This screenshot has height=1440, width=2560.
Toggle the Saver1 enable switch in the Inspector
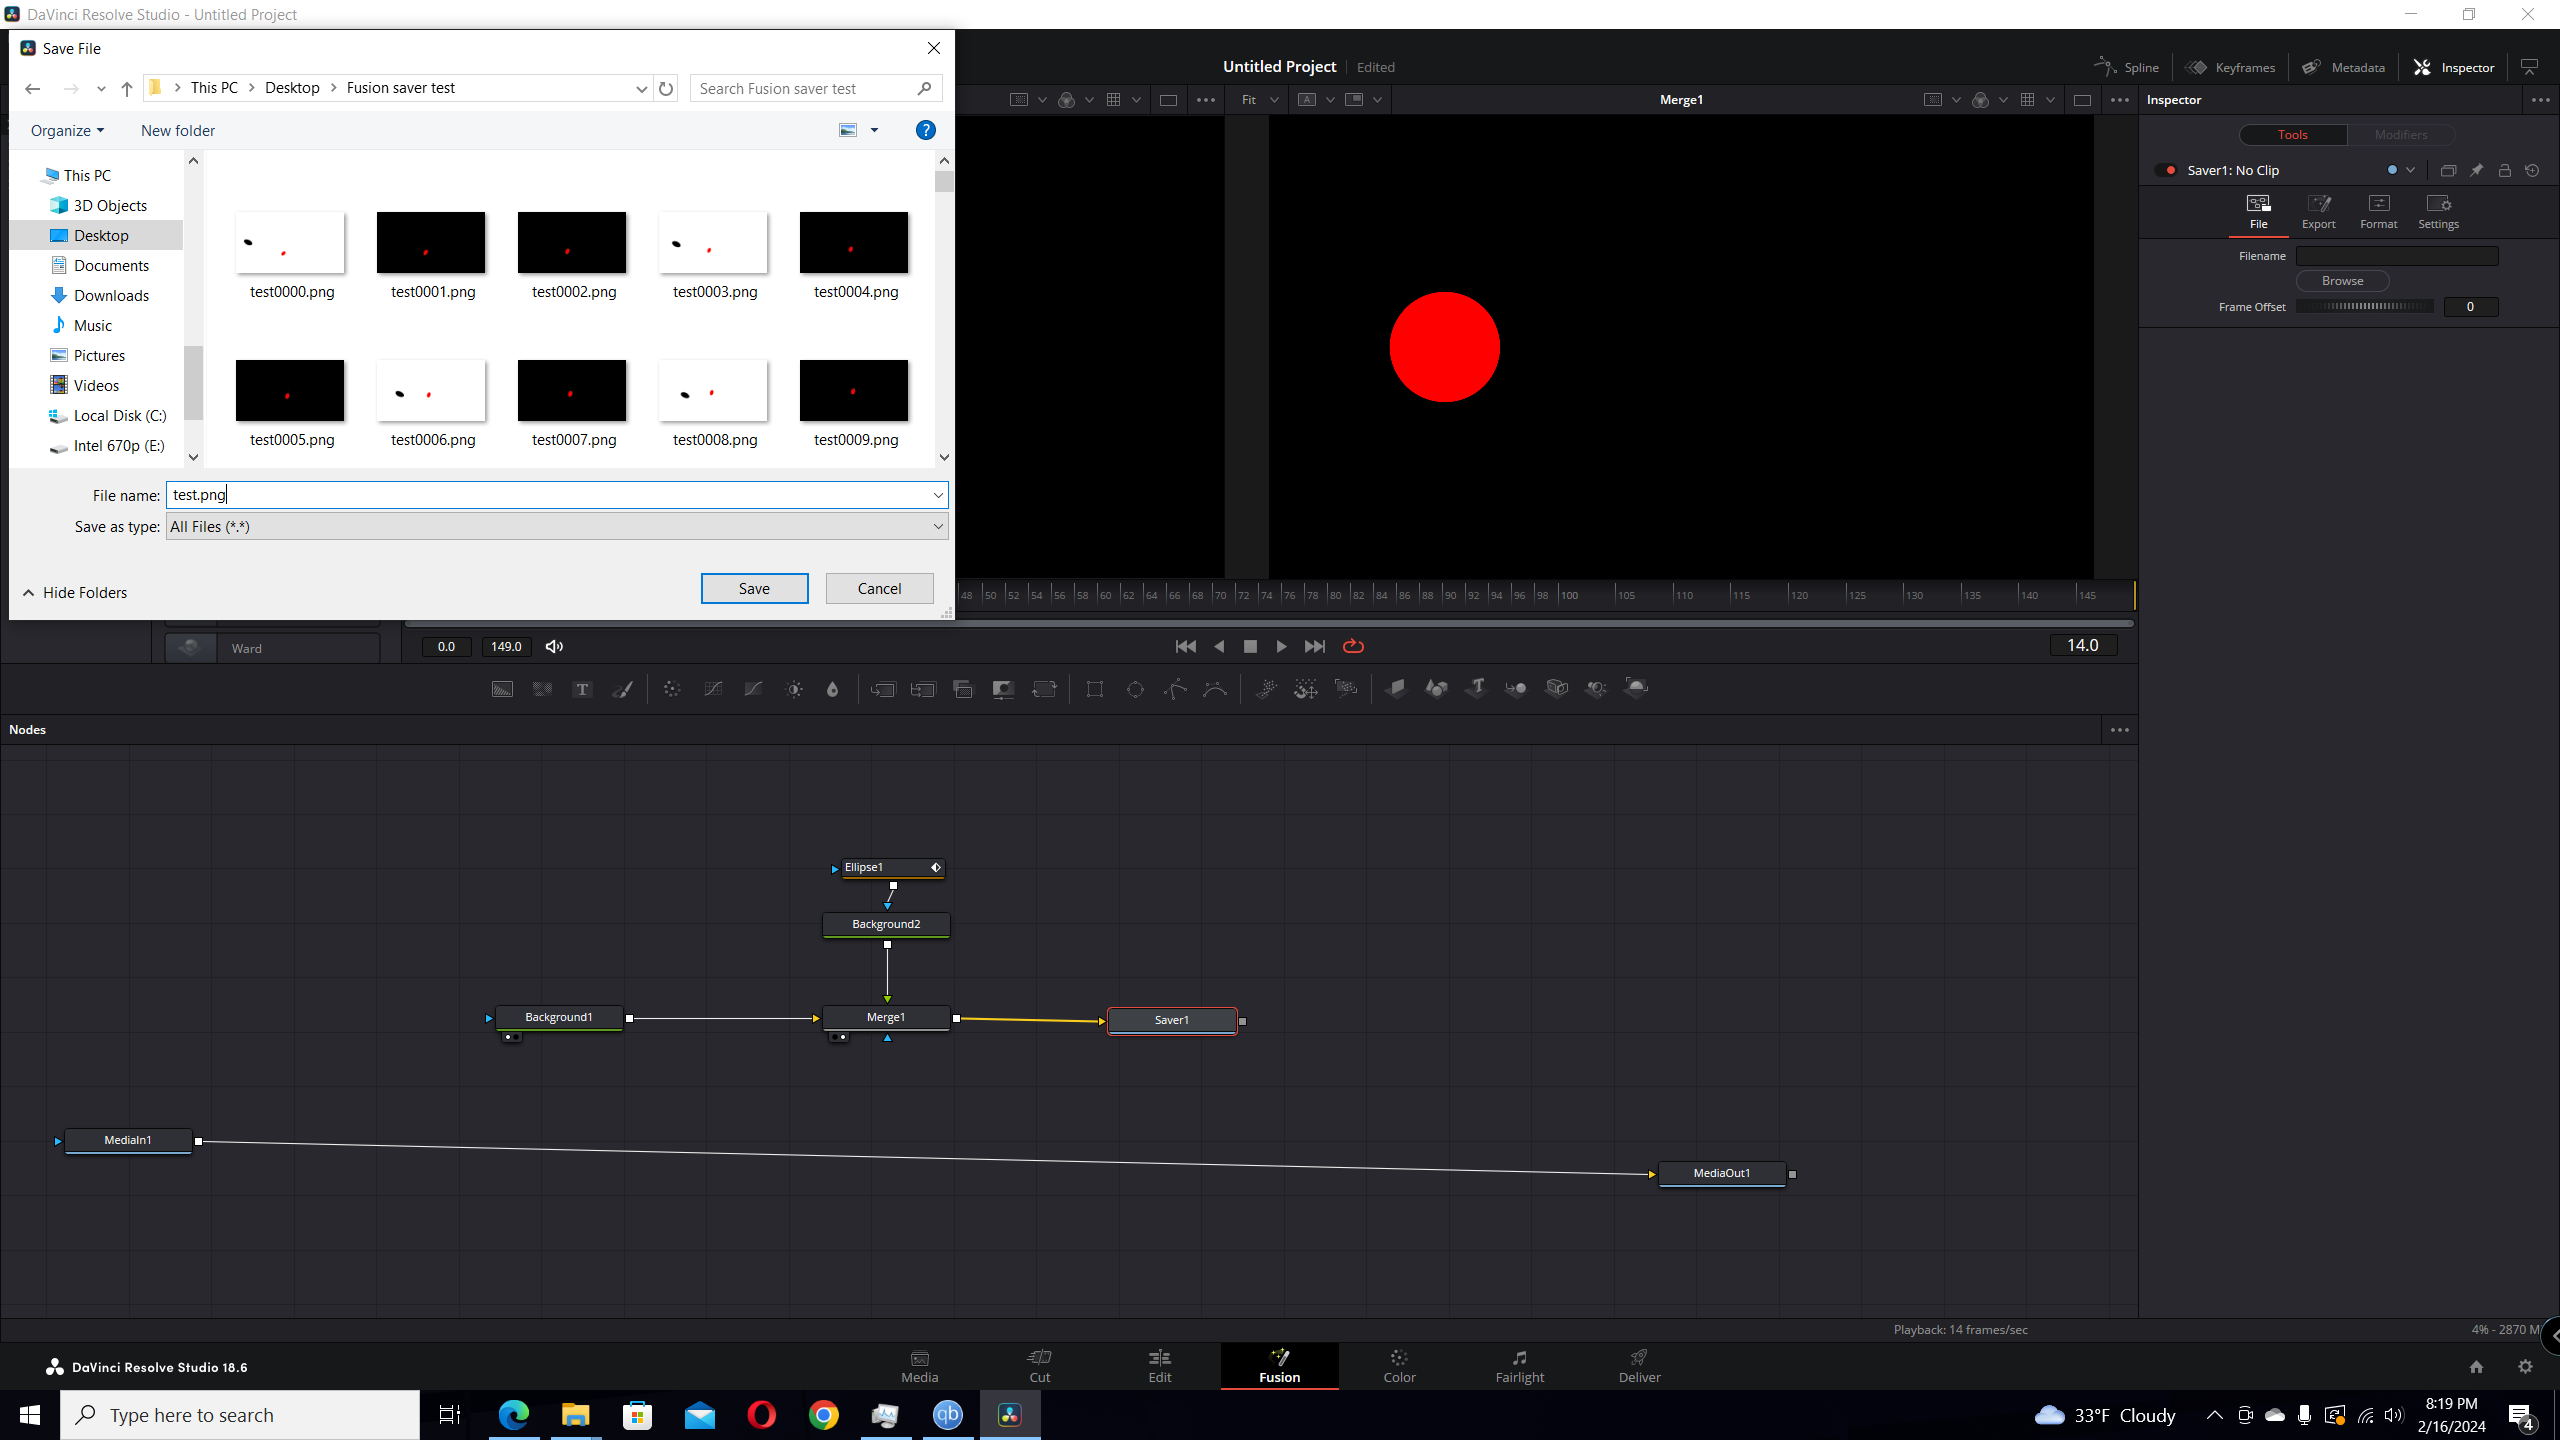[2166, 170]
